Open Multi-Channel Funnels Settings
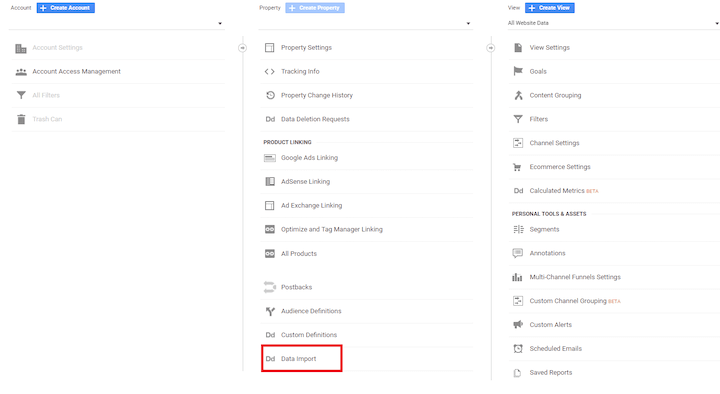This screenshot has width=720, height=394. 575,277
